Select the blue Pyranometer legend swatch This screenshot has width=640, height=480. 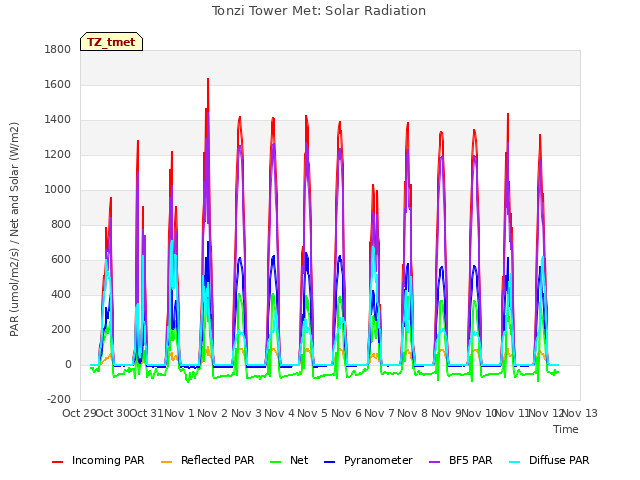[329, 462]
